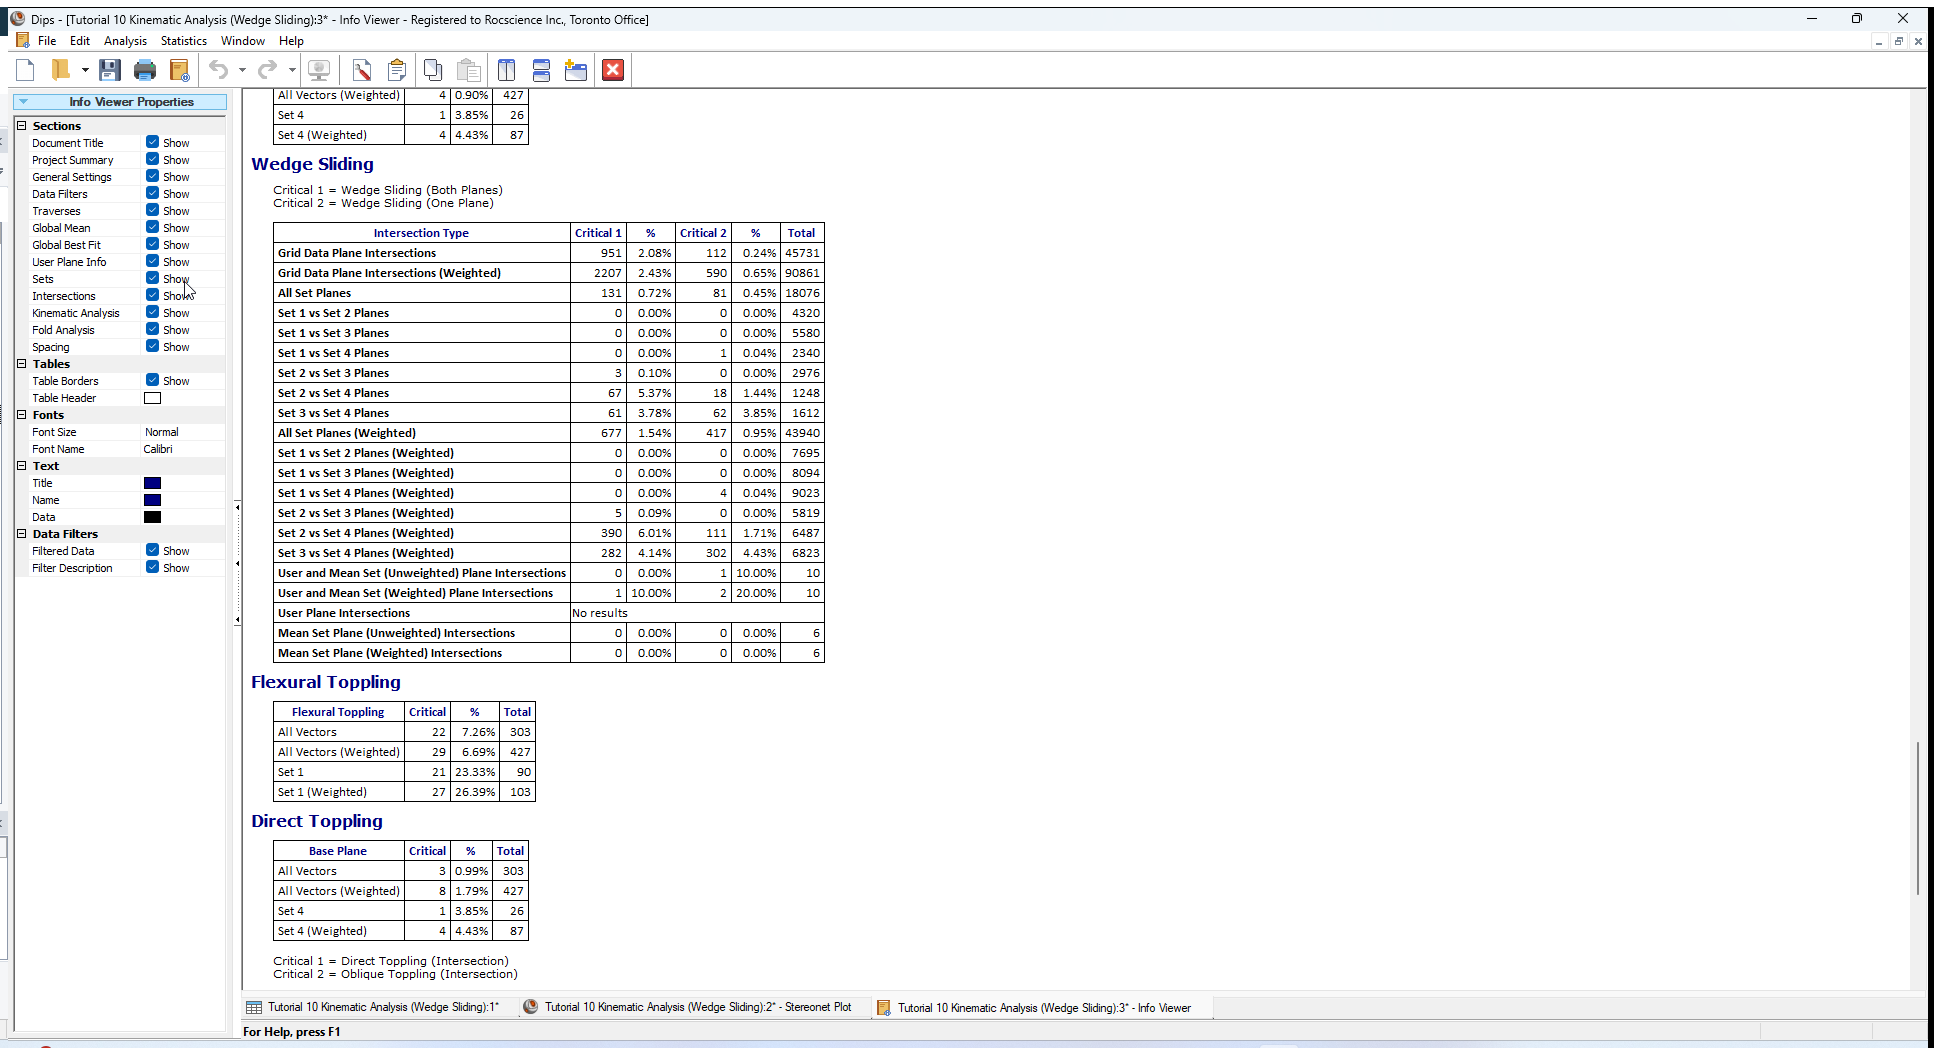Change the Title text color swatch

152,483
